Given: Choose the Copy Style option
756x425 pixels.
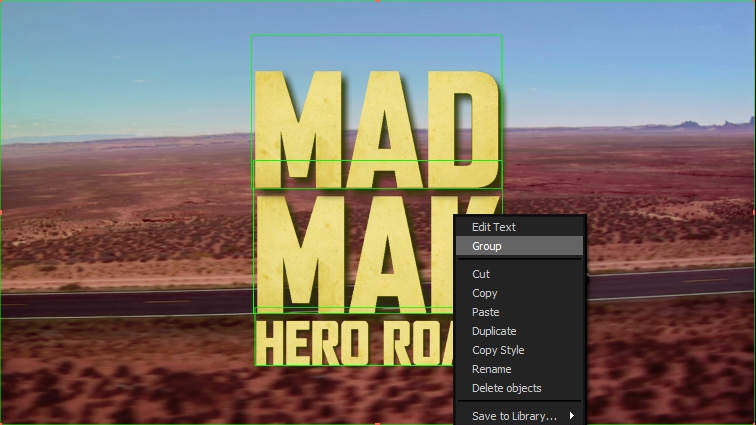Looking at the screenshot, I should [498, 350].
